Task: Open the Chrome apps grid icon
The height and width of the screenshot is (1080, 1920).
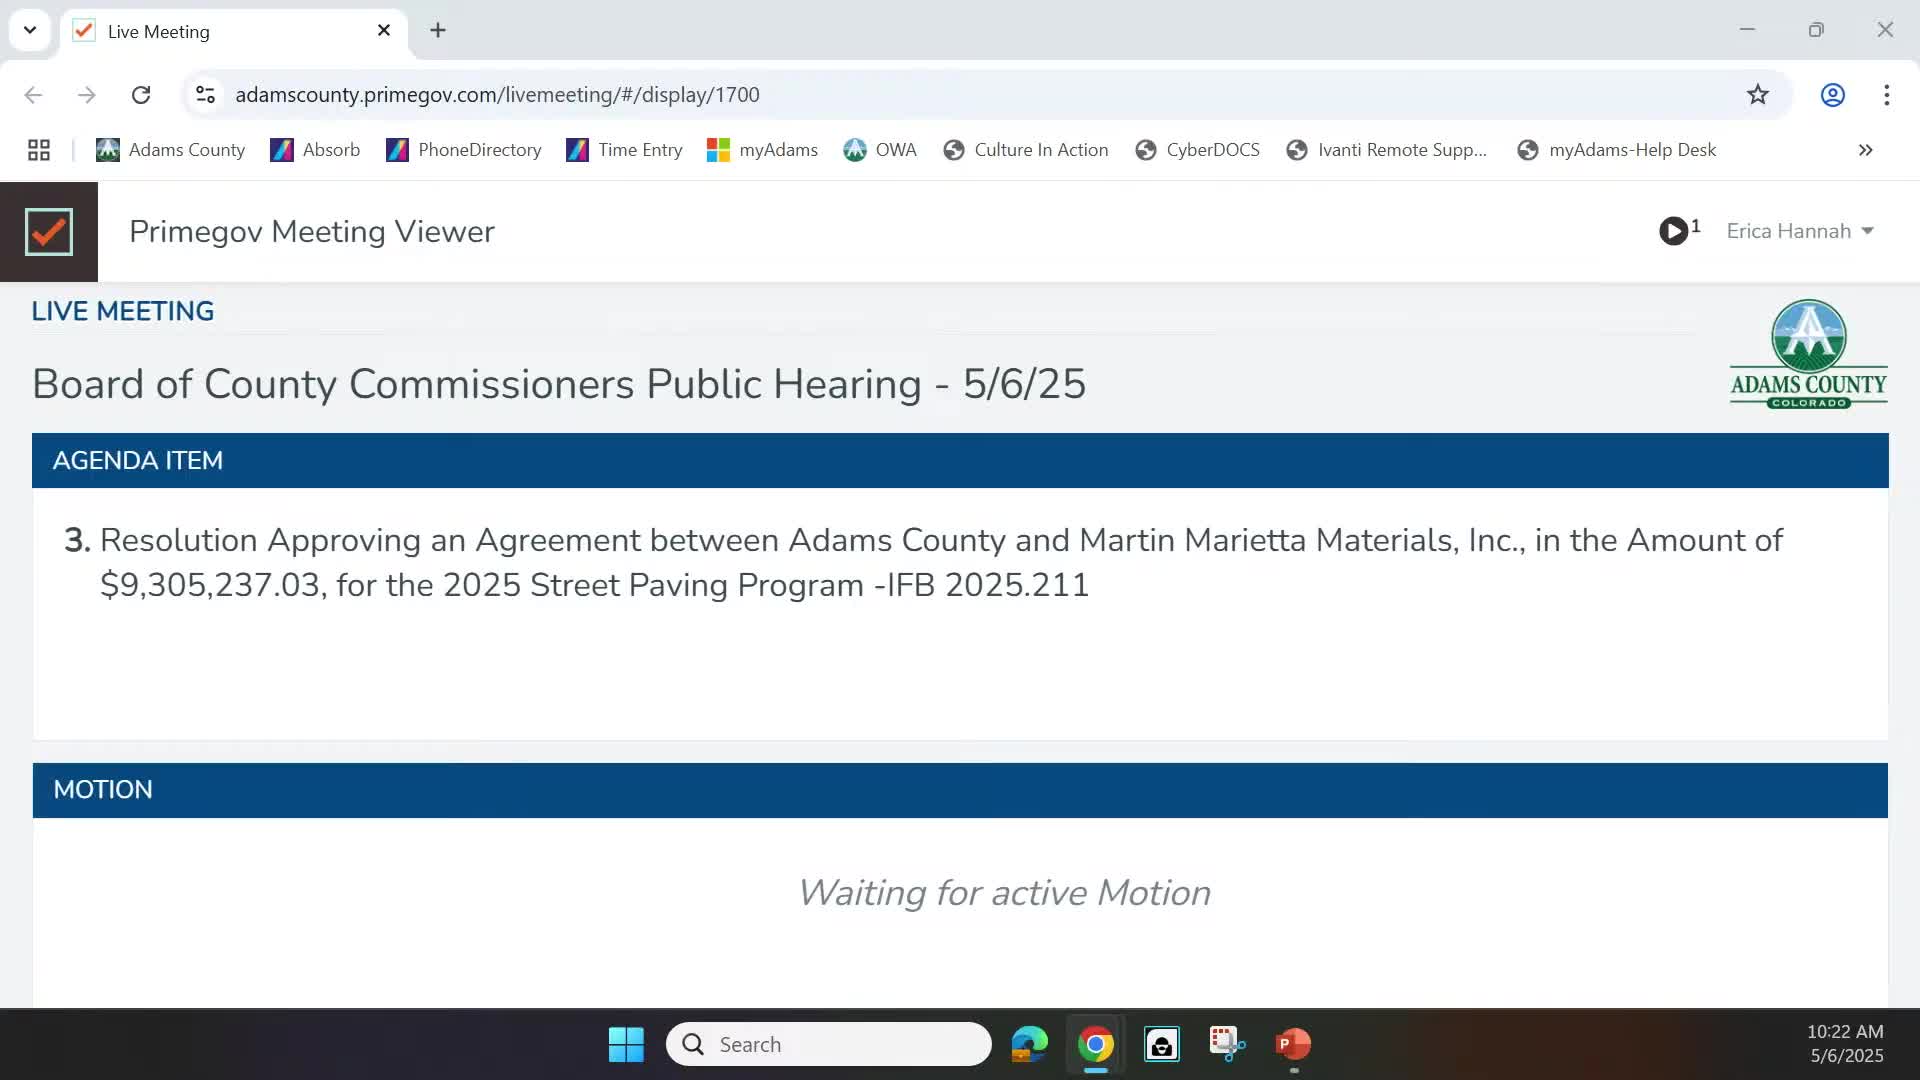Action: tap(39, 150)
